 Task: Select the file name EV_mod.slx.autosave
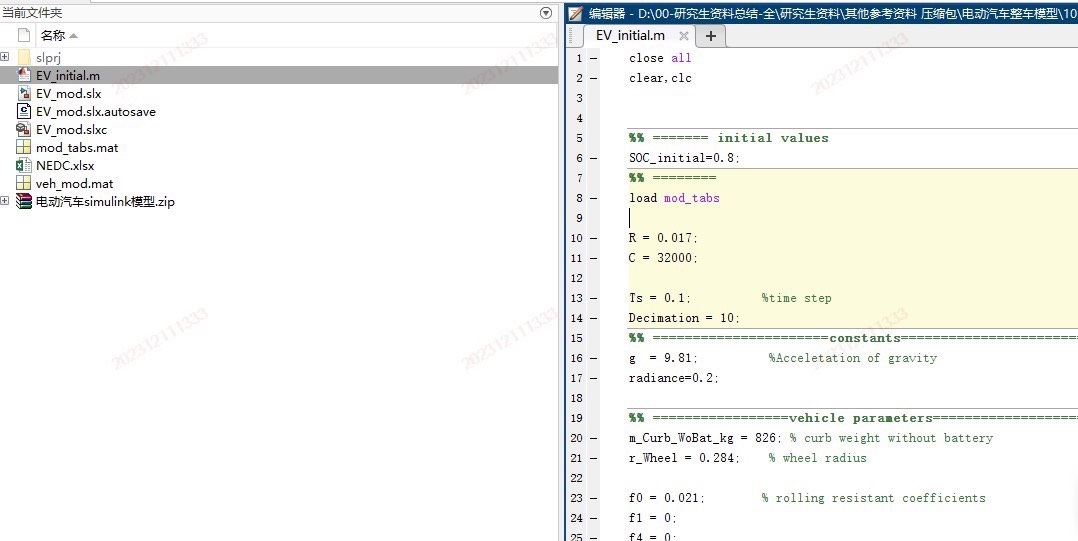coord(96,111)
